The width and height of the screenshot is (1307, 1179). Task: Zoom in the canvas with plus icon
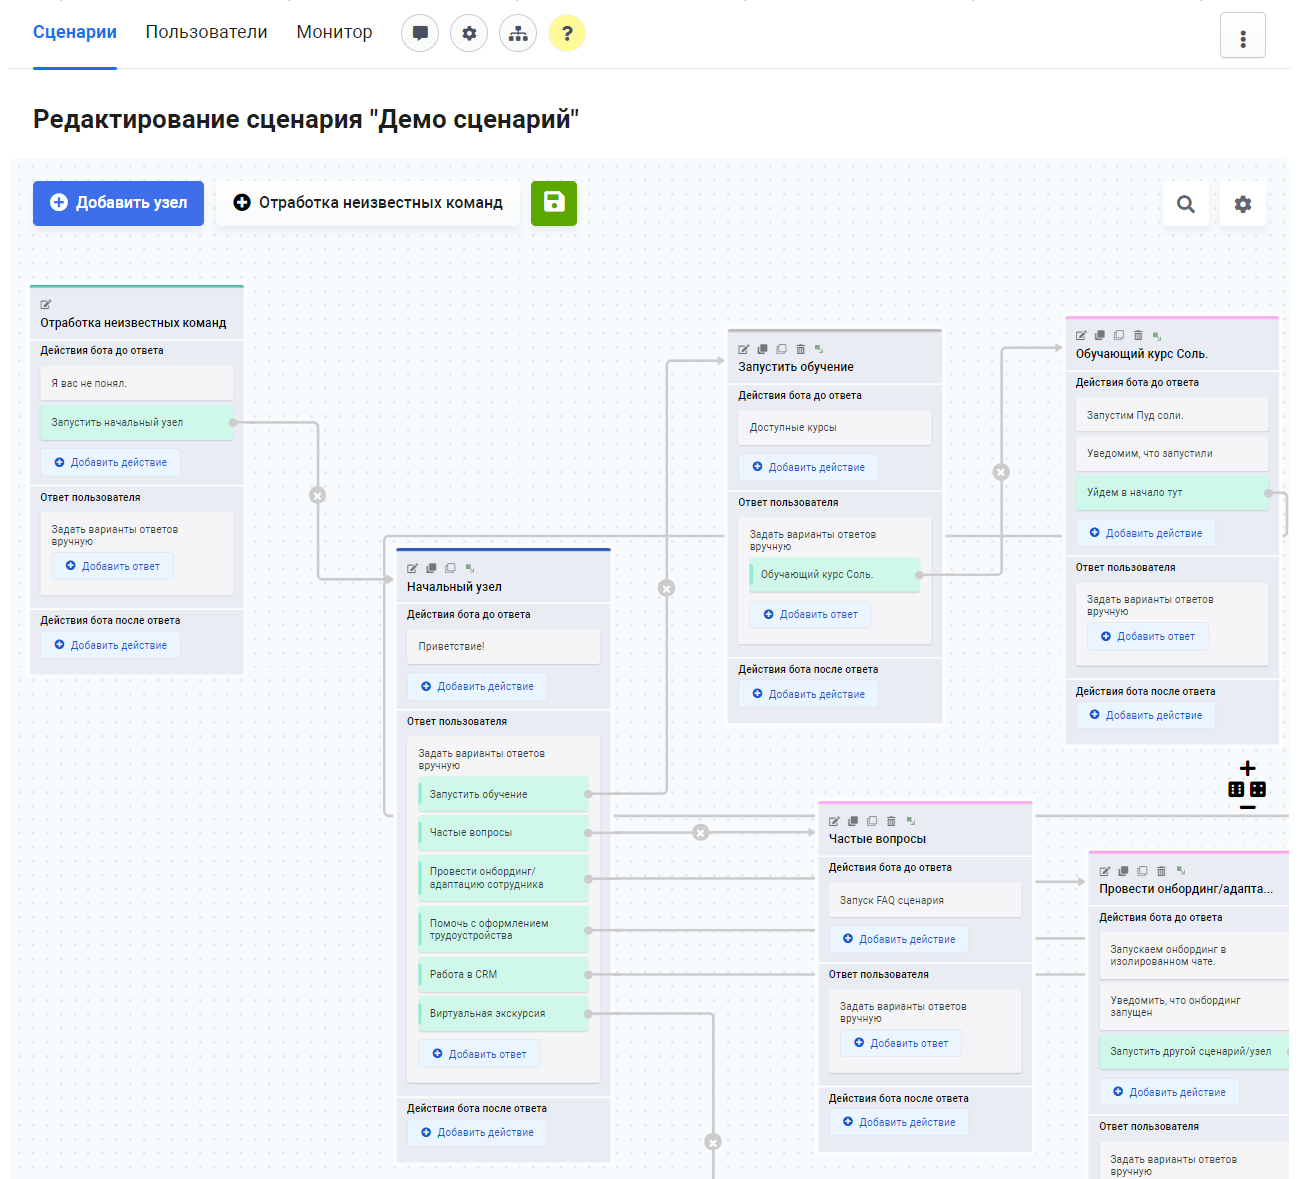point(1247,768)
